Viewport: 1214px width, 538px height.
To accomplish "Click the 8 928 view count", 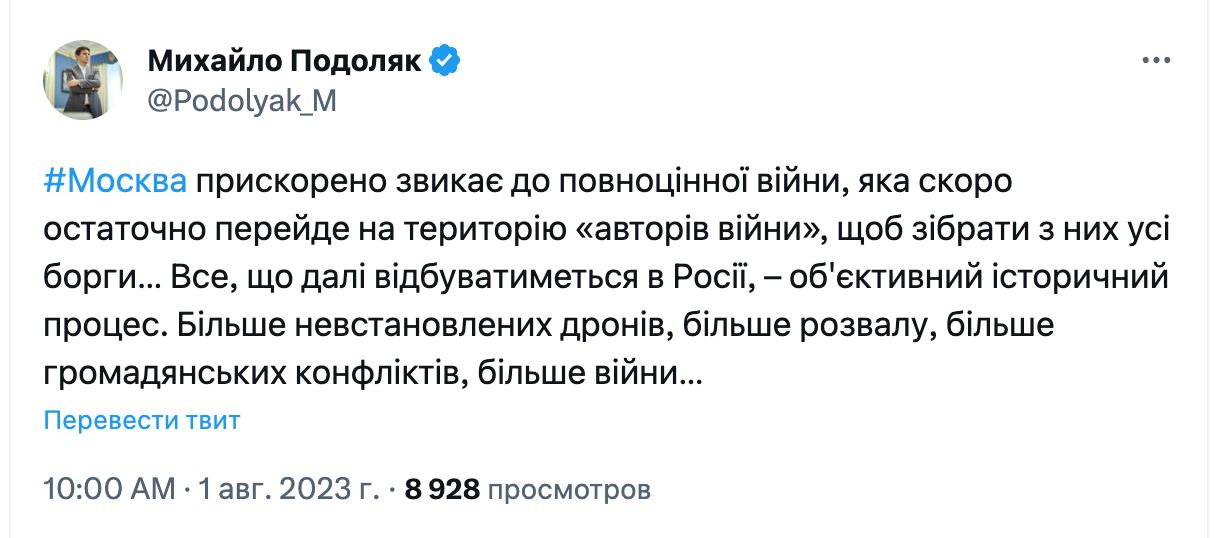I will (x=442, y=490).
